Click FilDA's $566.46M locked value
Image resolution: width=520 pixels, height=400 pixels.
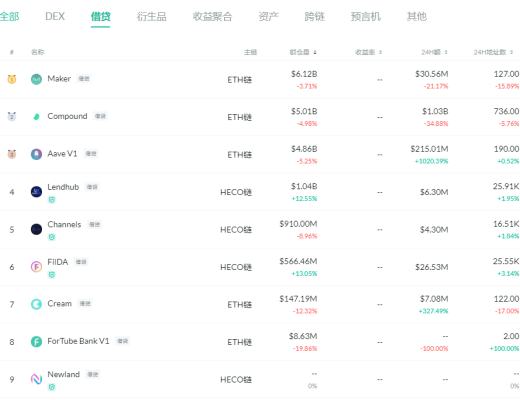[x=298, y=261]
